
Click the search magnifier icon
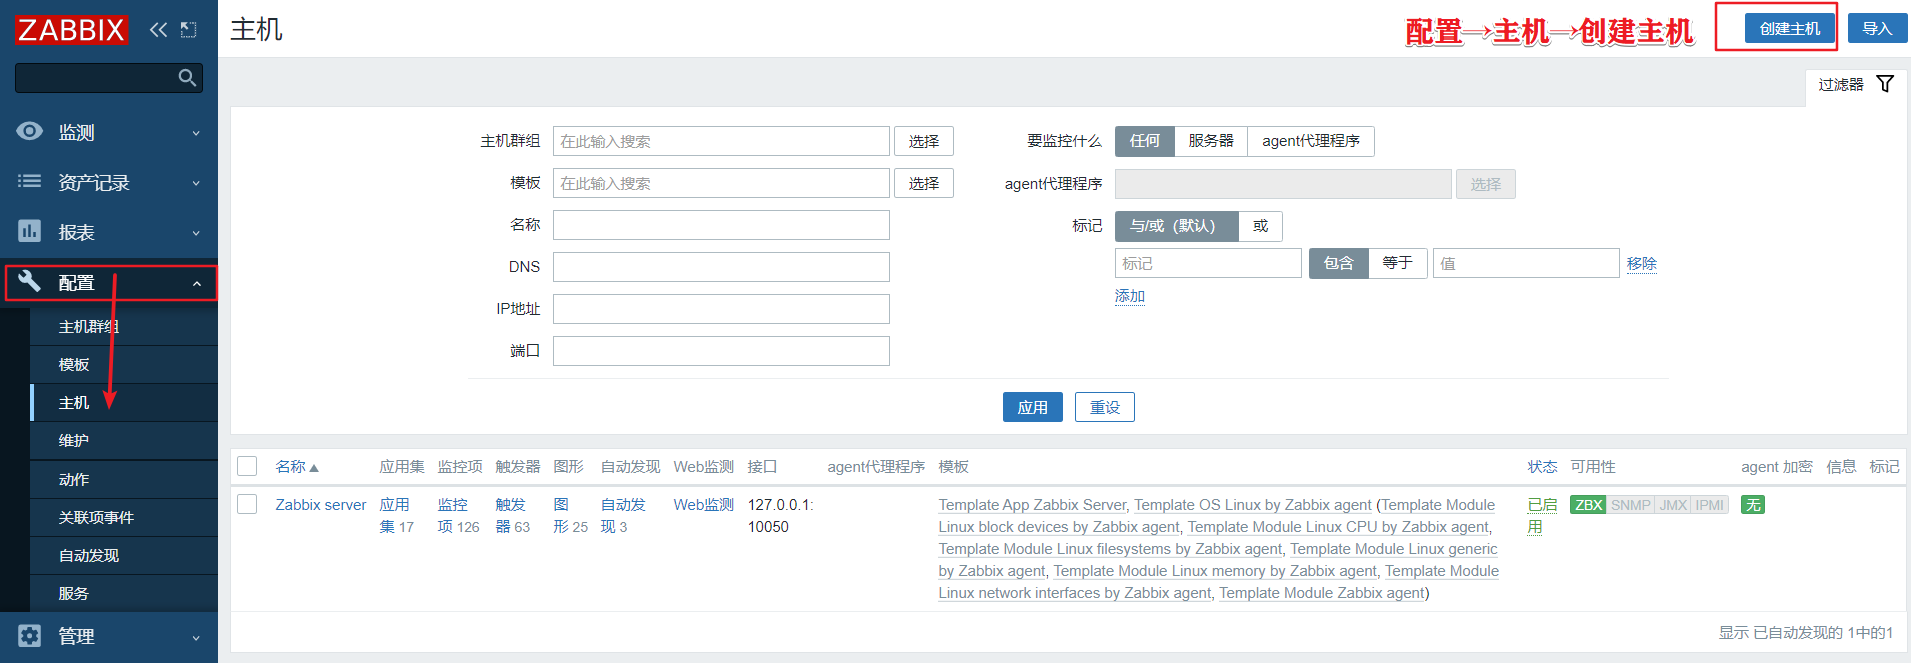click(x=187, y=78)
